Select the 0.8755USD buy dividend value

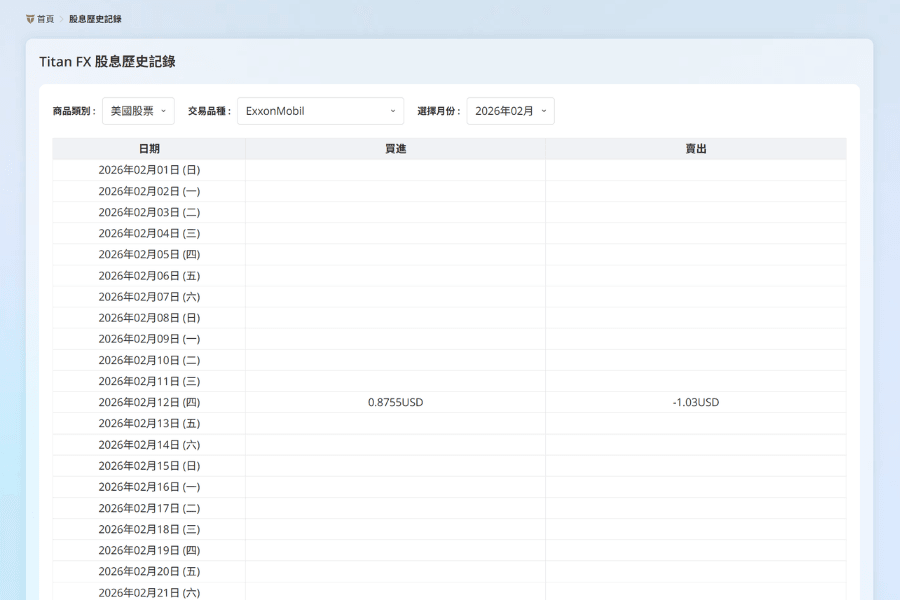pos(395,402)
